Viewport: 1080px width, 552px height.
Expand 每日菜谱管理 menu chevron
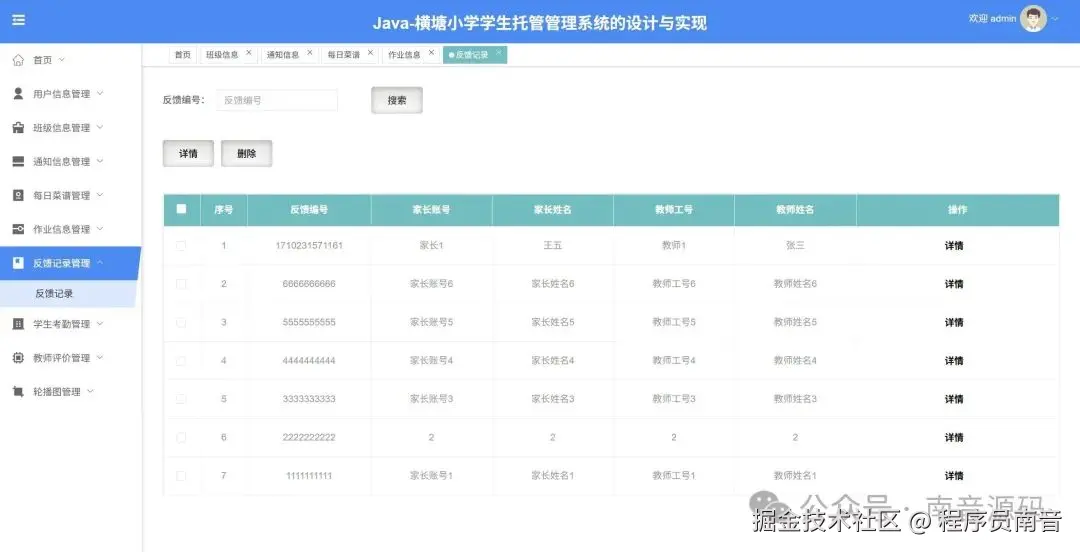(x=100, y=195)
